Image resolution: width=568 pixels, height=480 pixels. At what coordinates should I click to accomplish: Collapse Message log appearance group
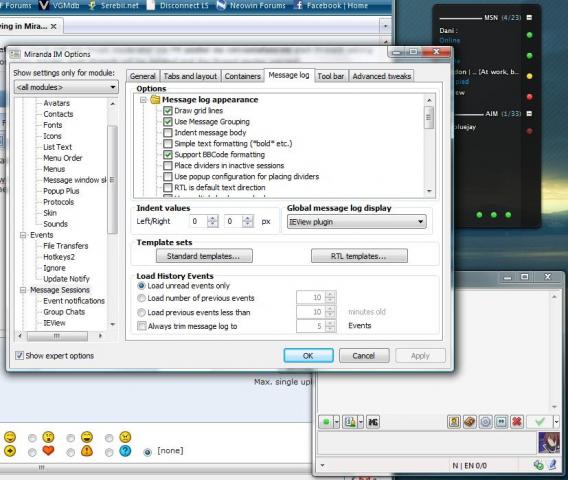pyautogui.click(x=143, y=100)
